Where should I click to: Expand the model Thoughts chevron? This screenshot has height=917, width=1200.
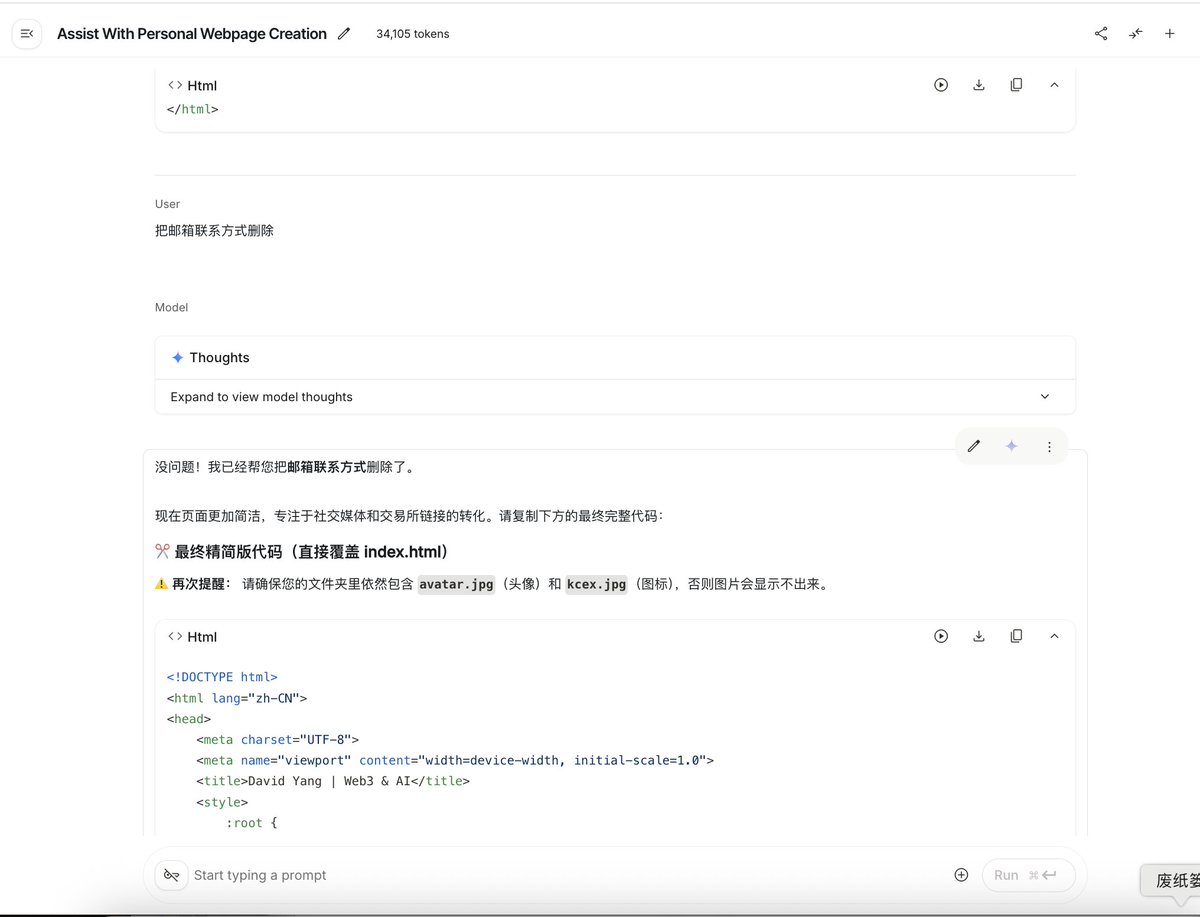[1045, 397]
